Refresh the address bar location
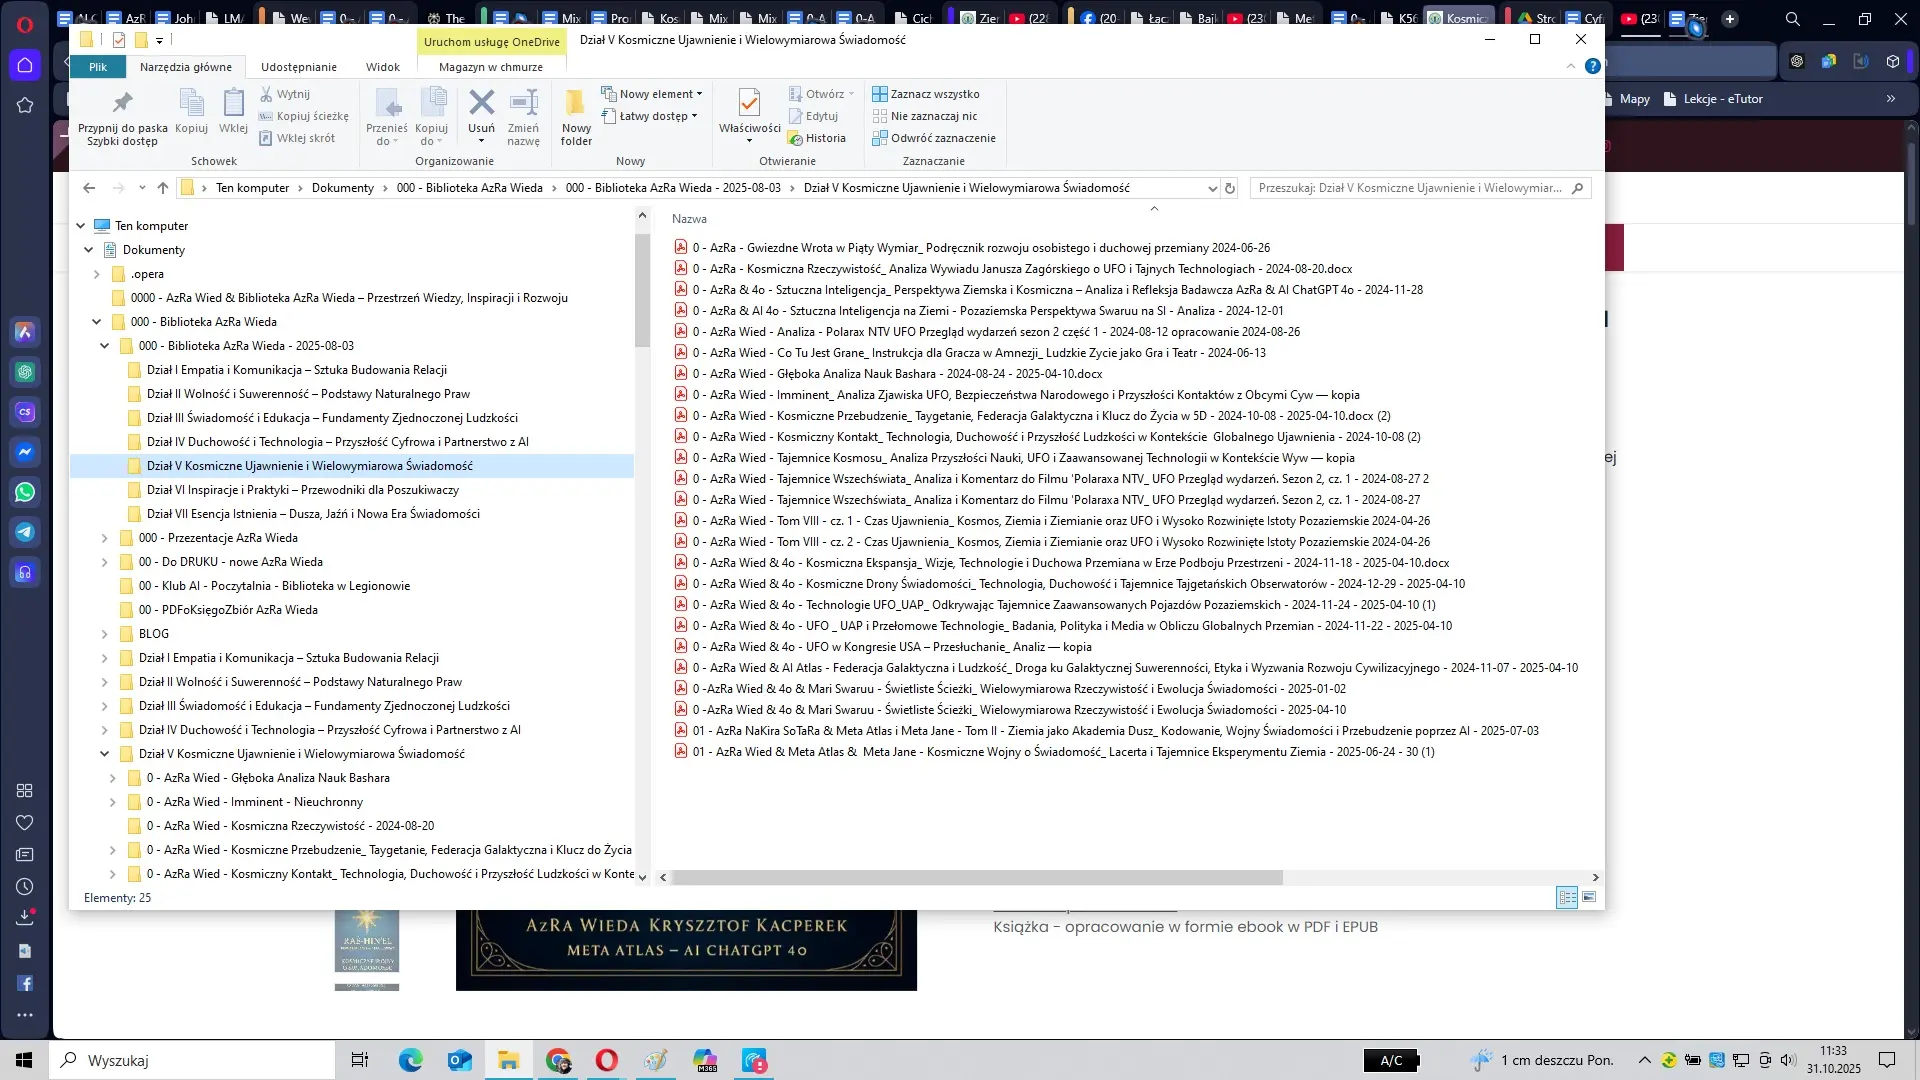Viewport: 1920px width, 1080px height. click(1230, 188)
